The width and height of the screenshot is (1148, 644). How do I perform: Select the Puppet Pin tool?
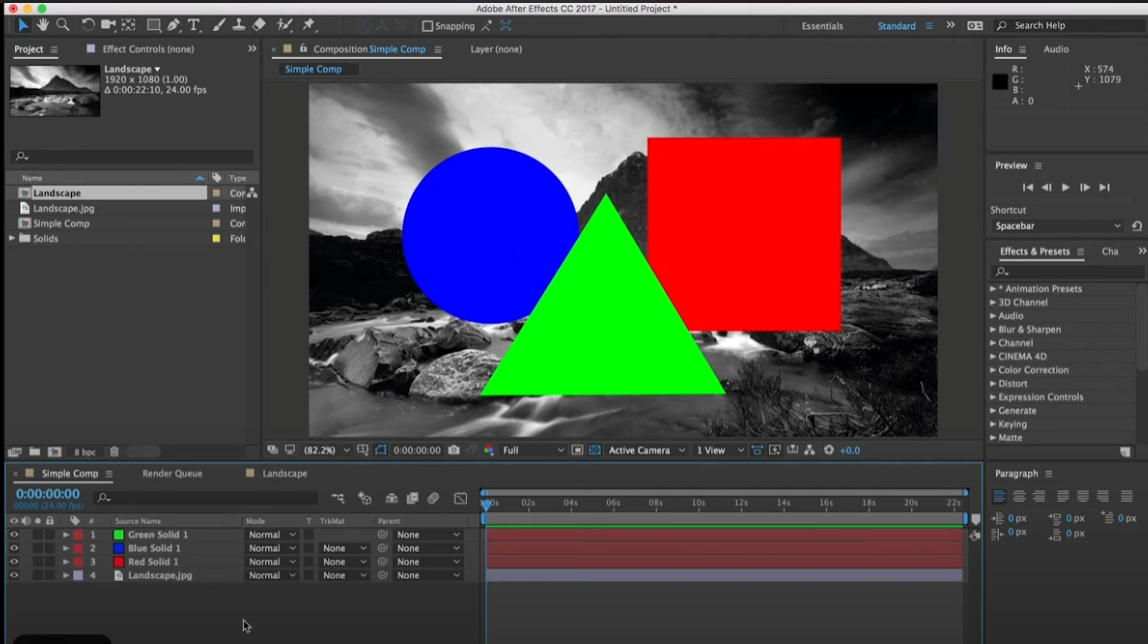[x=309, y=25]
